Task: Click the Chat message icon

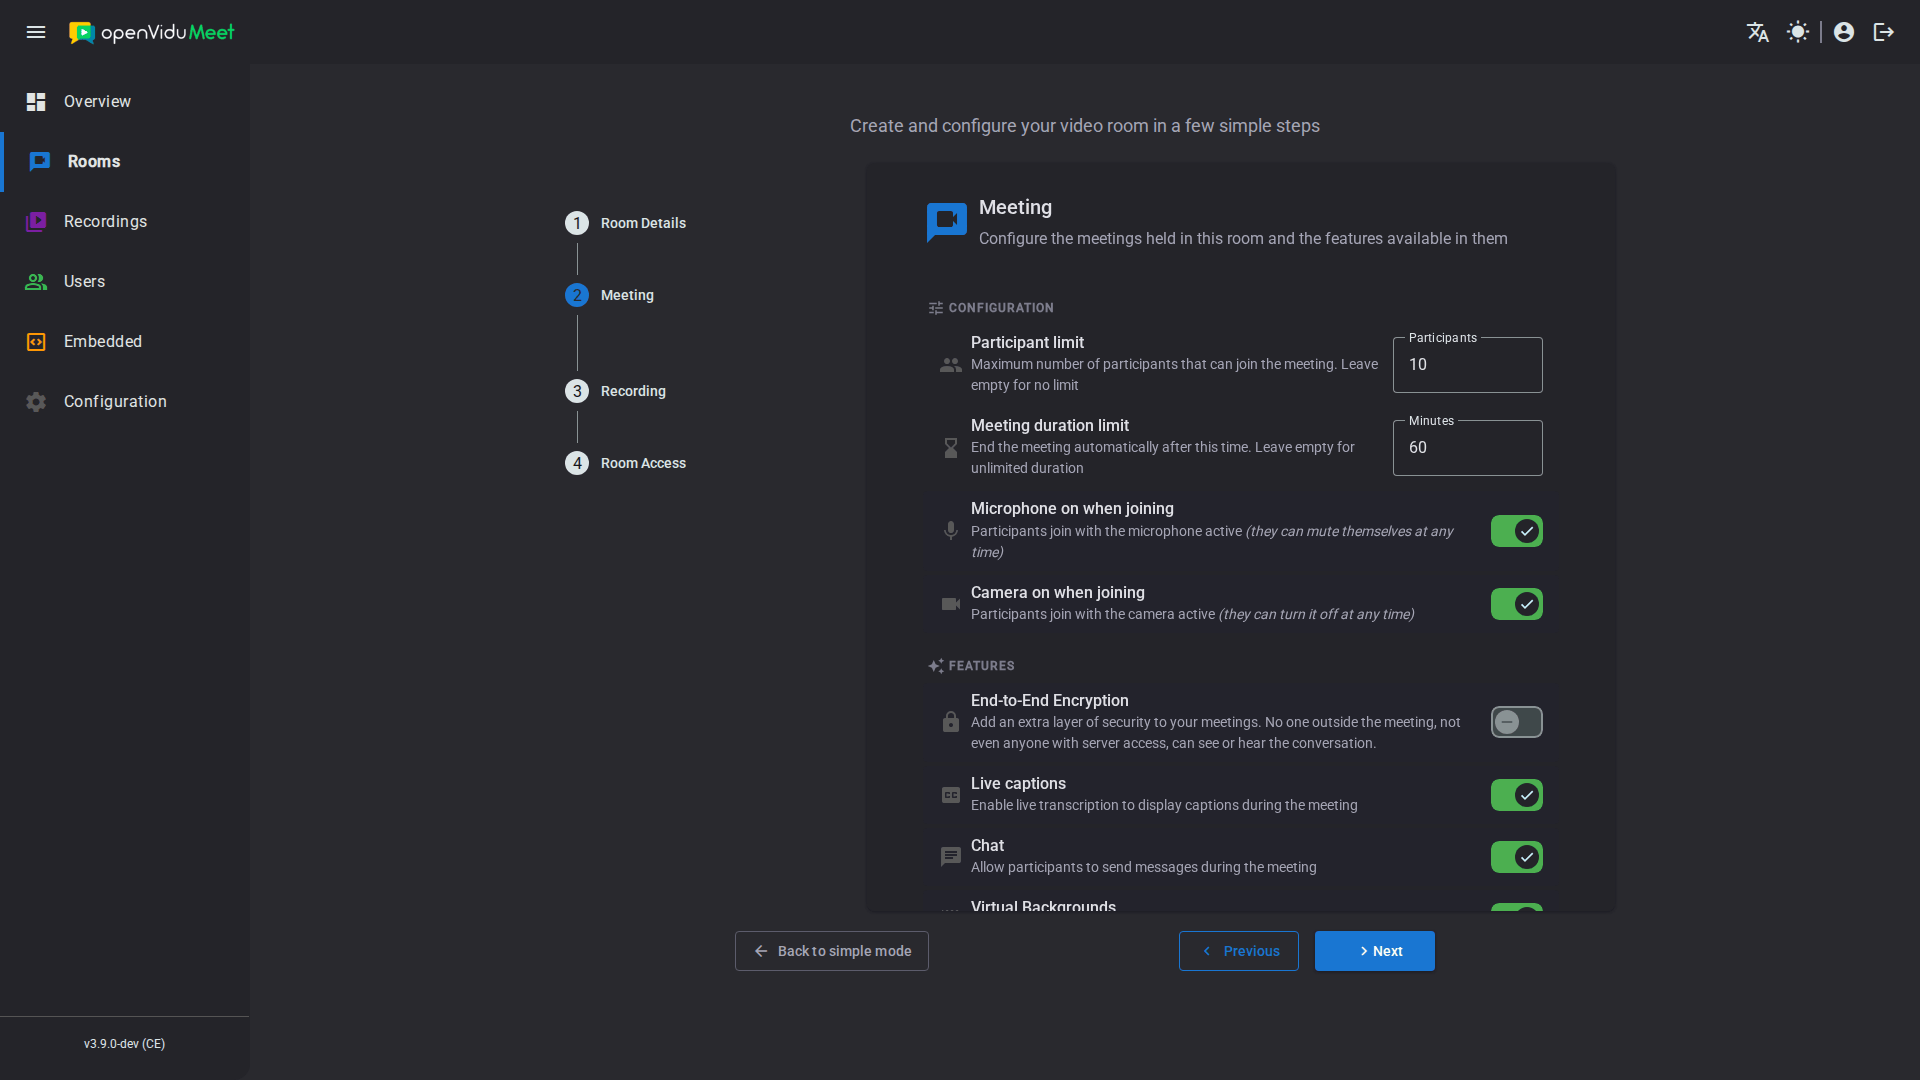Action: (x=951, y=857)
